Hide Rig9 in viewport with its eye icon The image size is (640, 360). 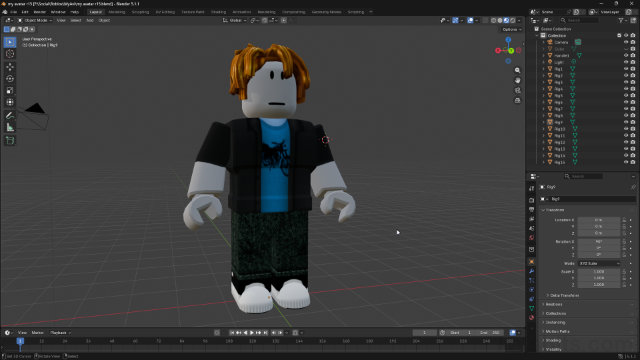tap(626, 122)
